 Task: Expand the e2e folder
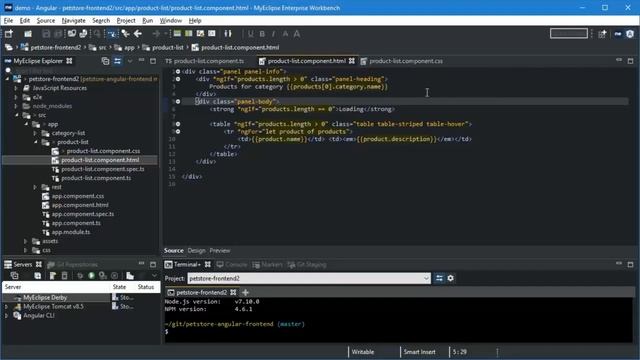pos(16,97)
